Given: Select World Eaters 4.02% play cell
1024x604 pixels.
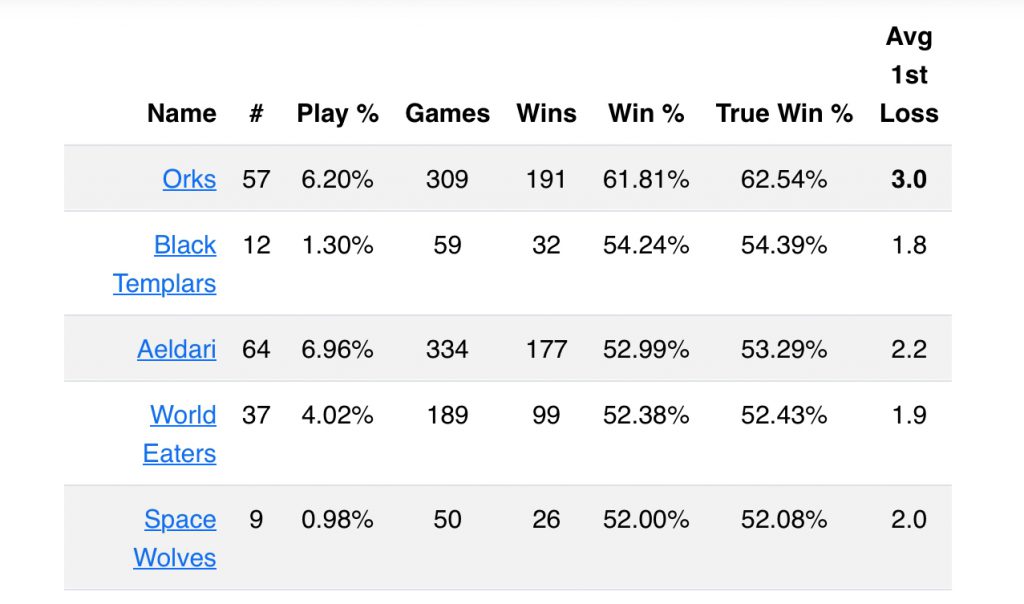Looking at the screenshot, I should tap(337, 416).
